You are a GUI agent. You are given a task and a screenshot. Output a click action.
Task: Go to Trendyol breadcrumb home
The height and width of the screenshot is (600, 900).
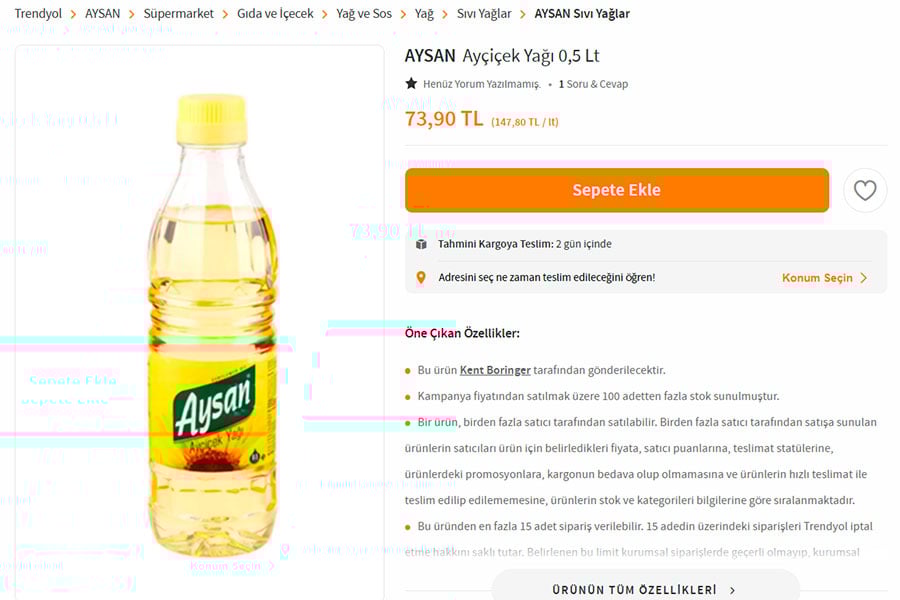click(38, 13)
